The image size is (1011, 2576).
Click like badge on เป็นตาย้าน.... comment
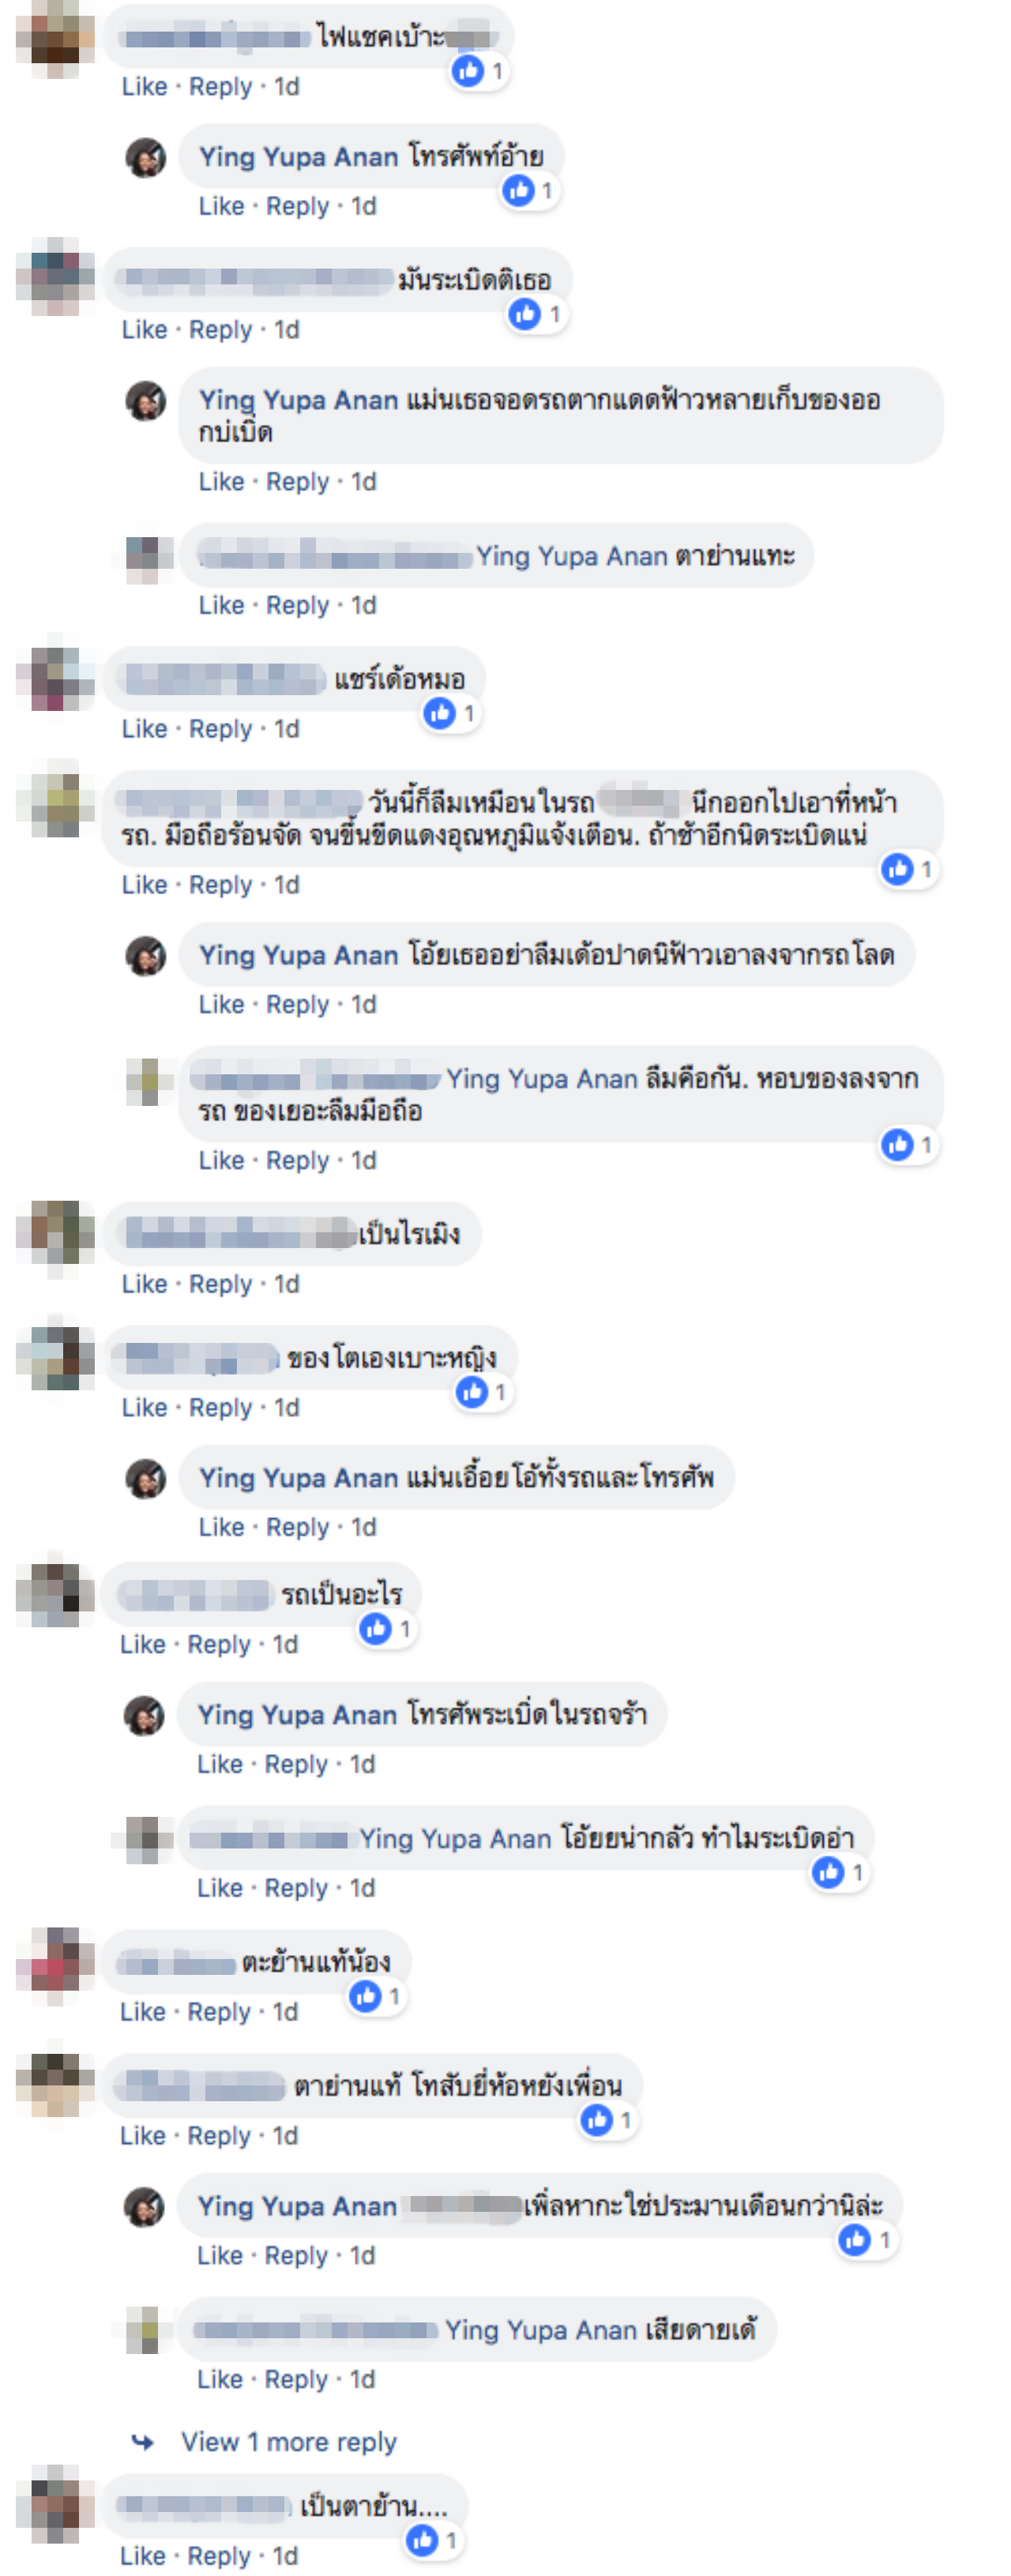422,2540
